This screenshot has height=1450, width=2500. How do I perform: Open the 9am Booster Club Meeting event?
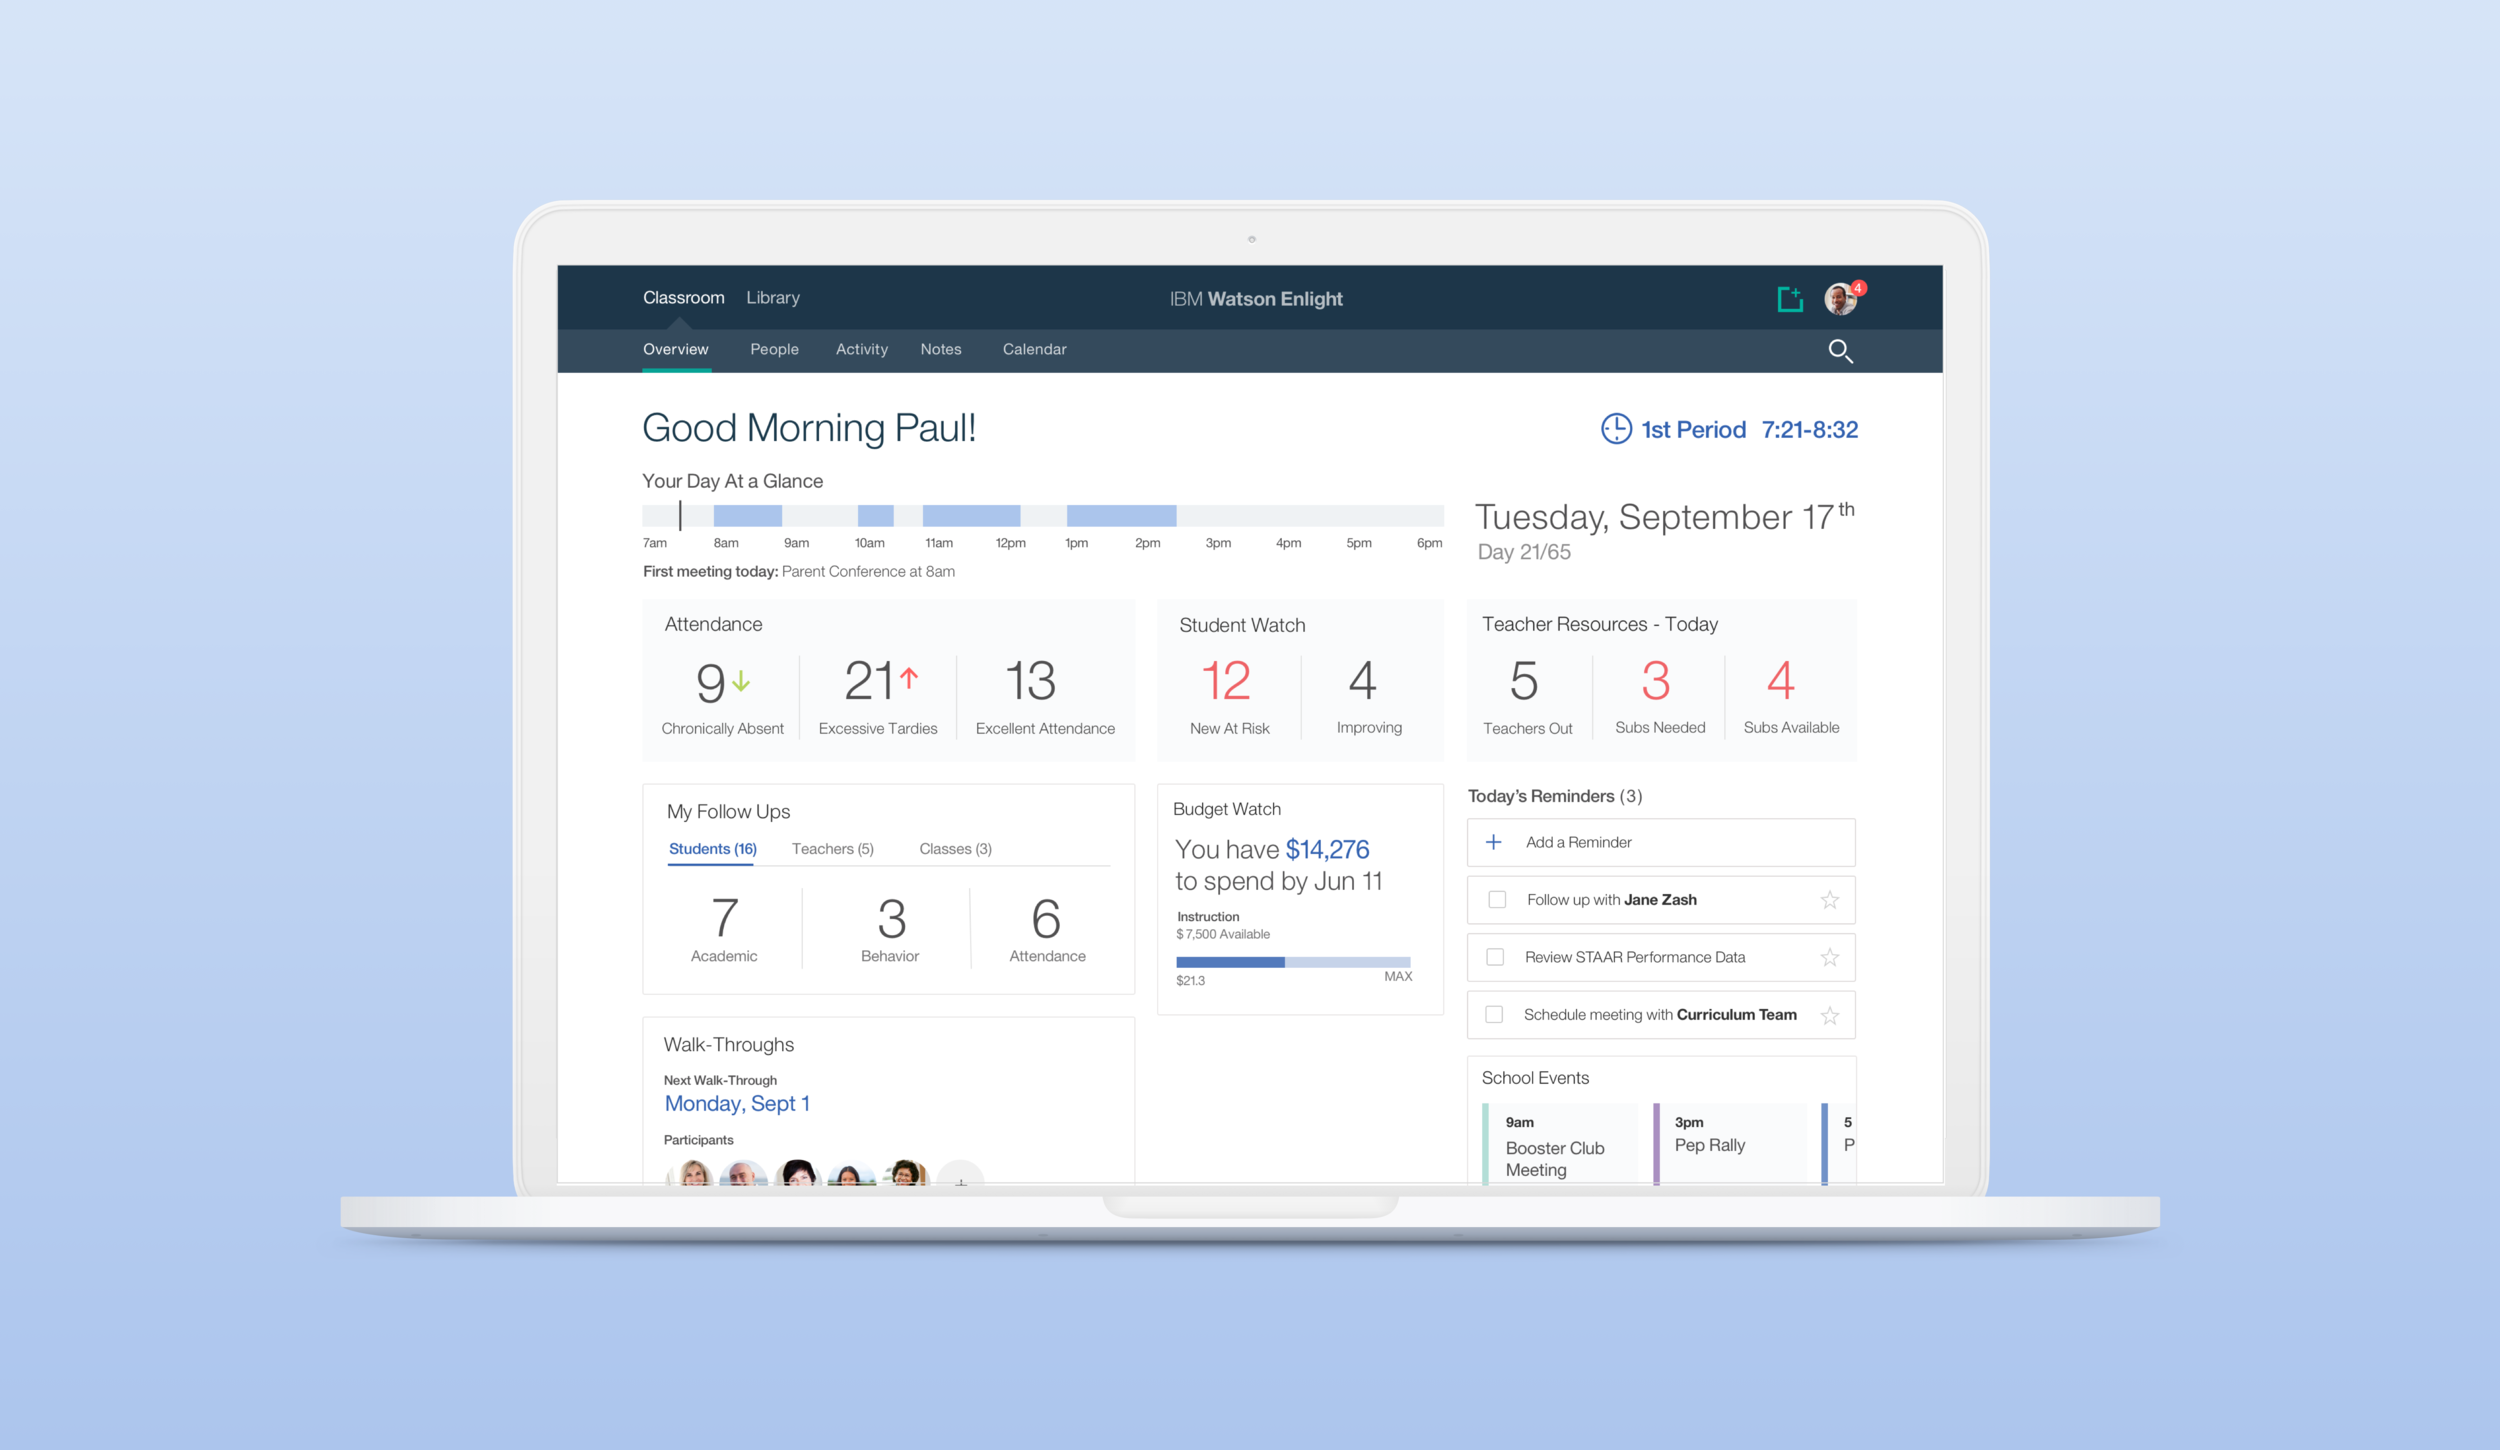[x=1559, y=1145]
